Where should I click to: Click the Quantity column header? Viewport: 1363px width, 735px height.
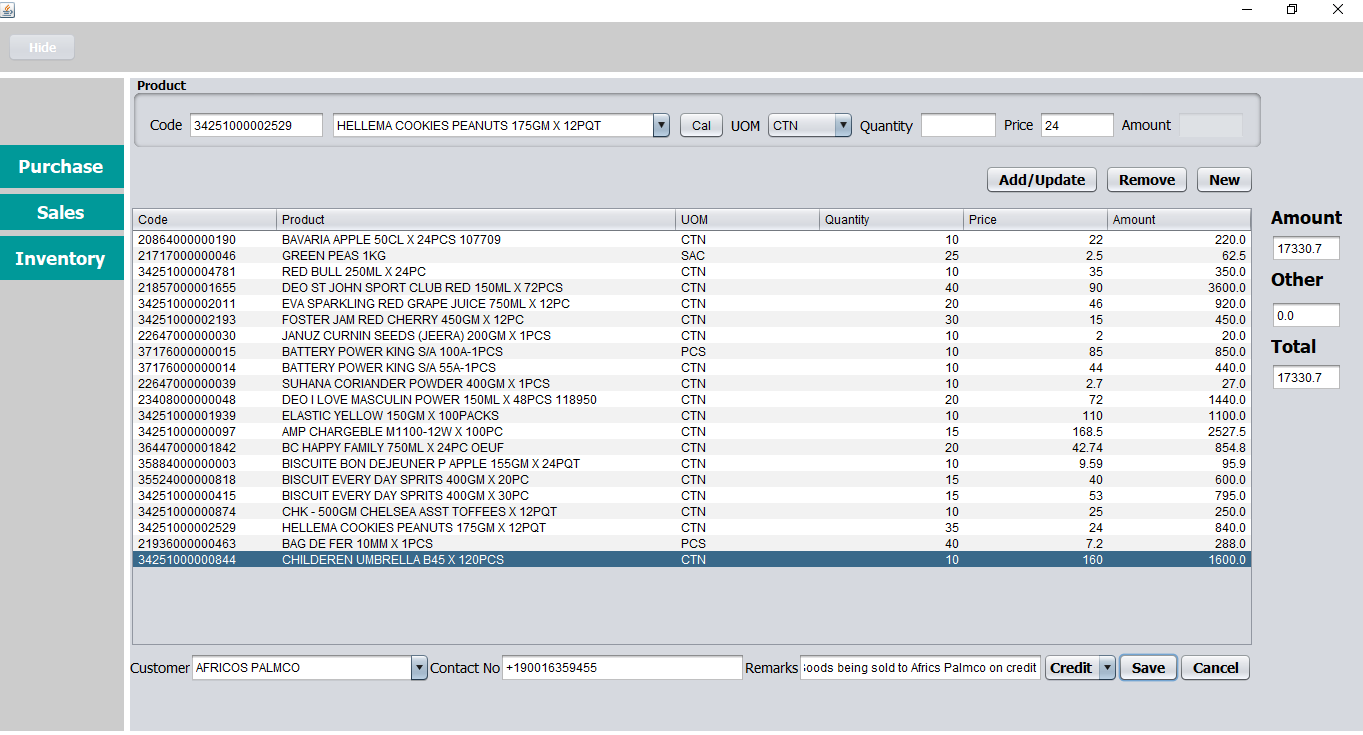coord(892,220)
